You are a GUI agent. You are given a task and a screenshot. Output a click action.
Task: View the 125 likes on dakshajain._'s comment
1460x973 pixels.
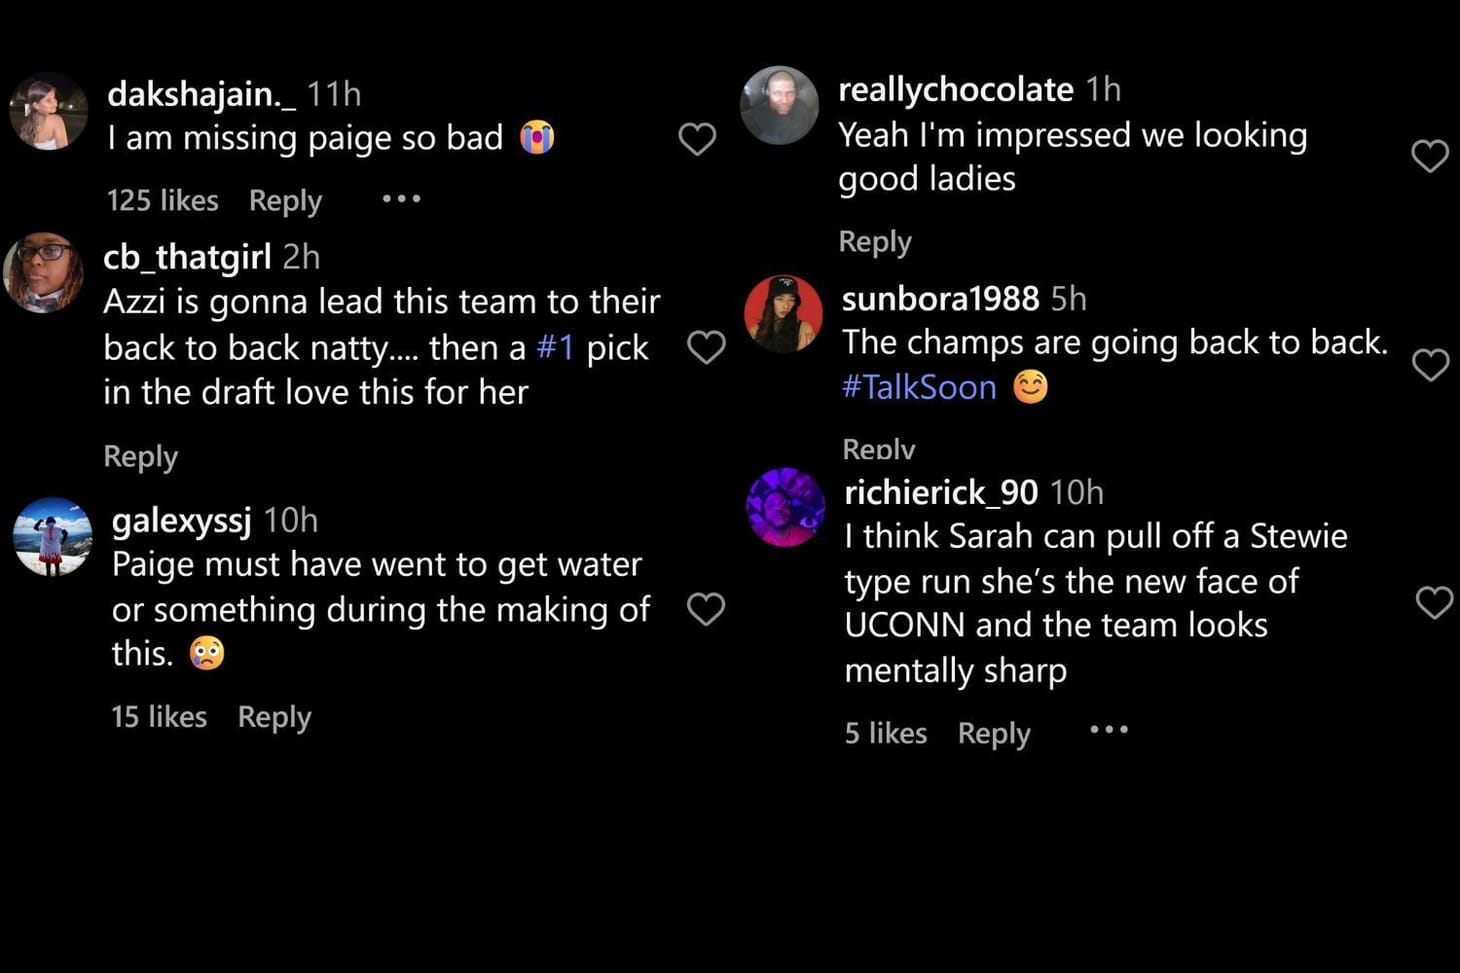tap(162, 200)
